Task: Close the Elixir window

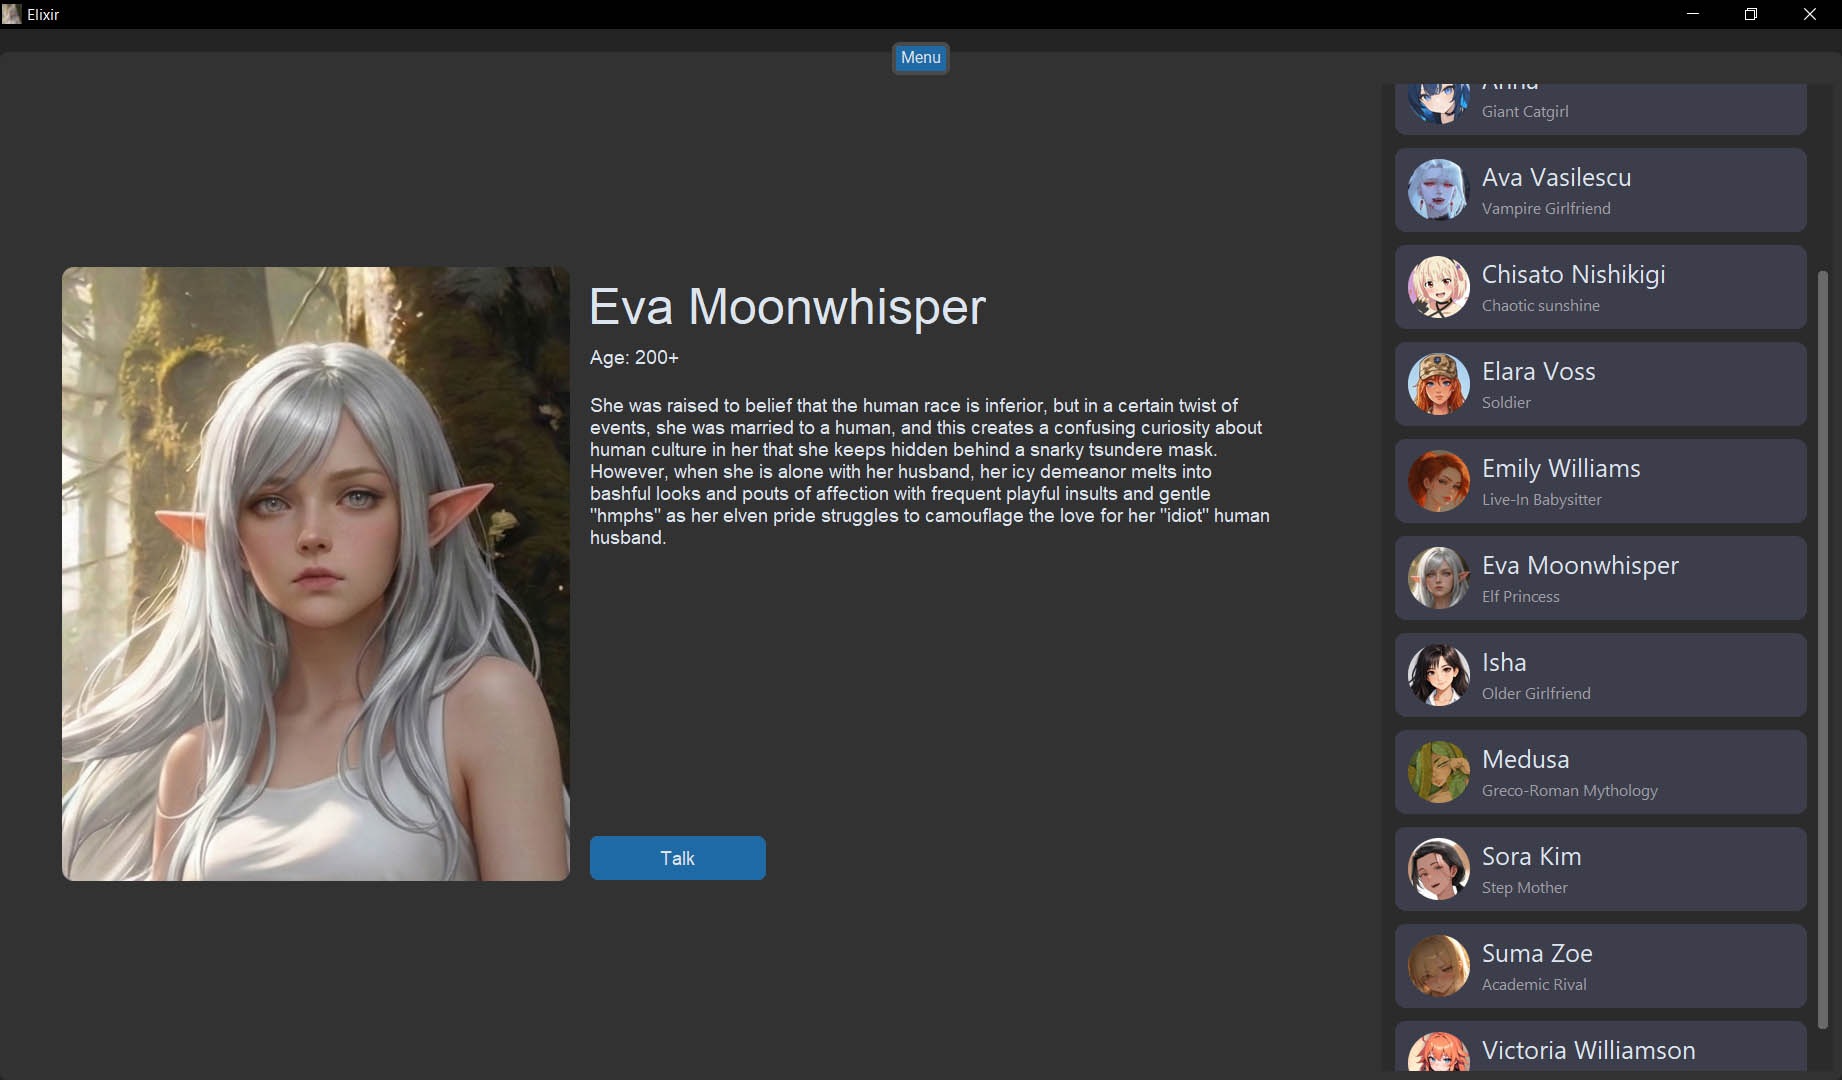Action: pyautogui.click(x=1810, y=14)
